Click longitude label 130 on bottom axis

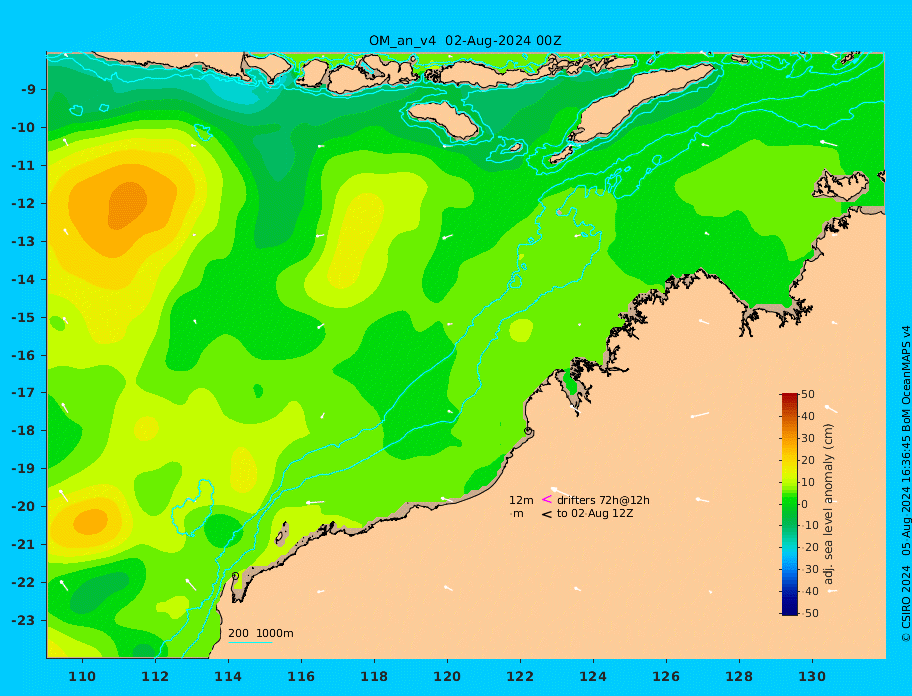click(x=812, y=676)
